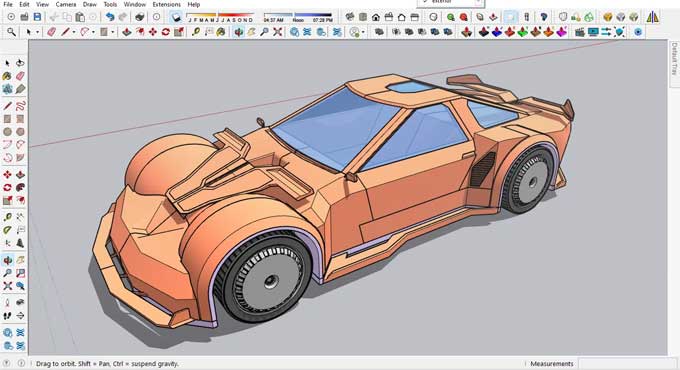
Task: Click the help question mark in status bar
Action: pos(7,363)
